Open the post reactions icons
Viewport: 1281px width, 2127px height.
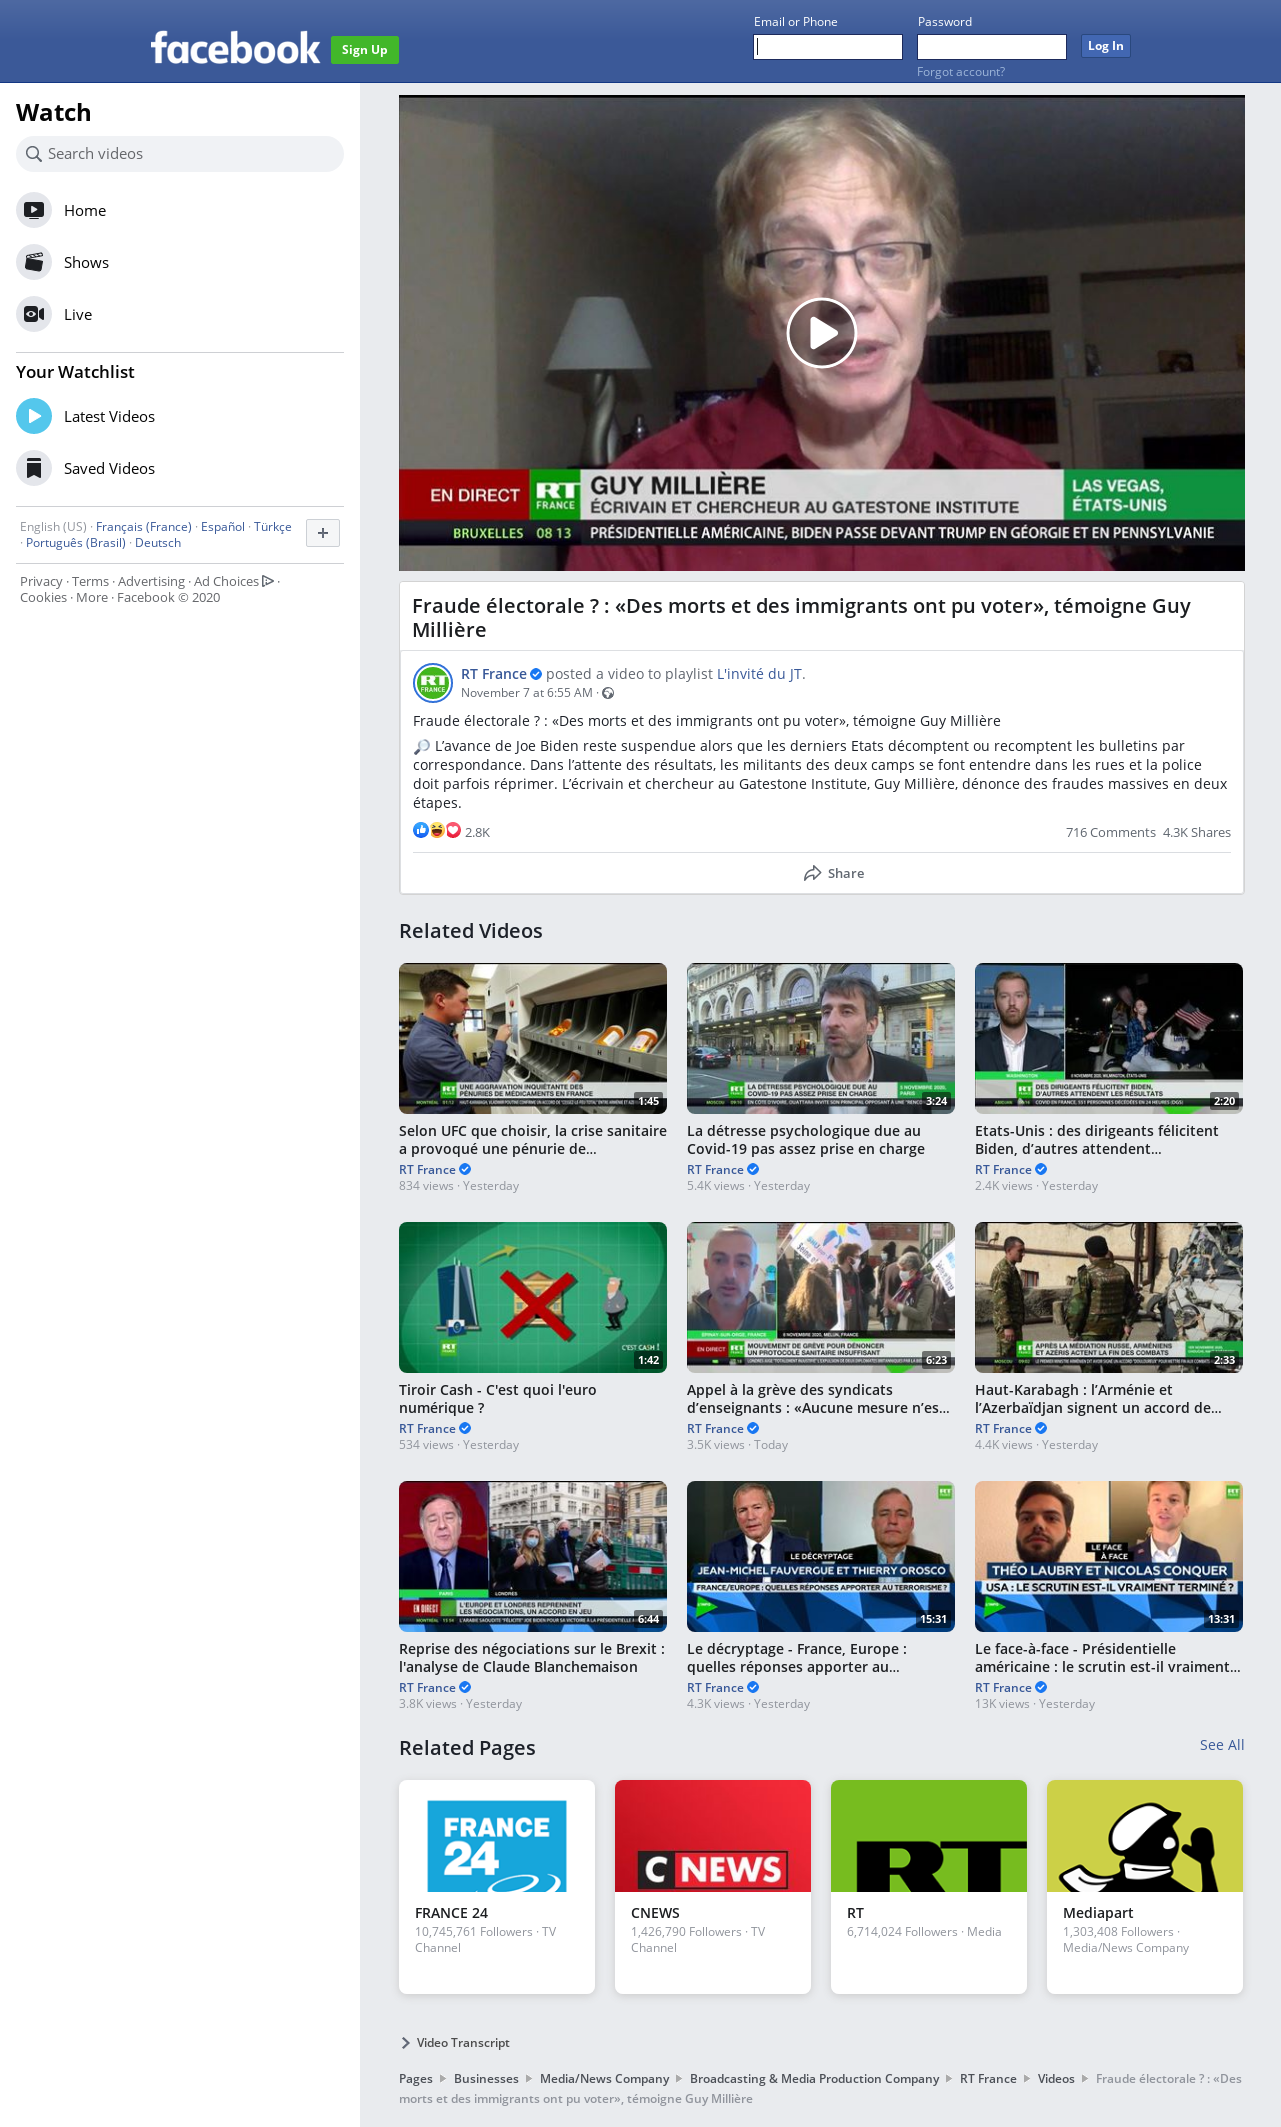[437, 831]
